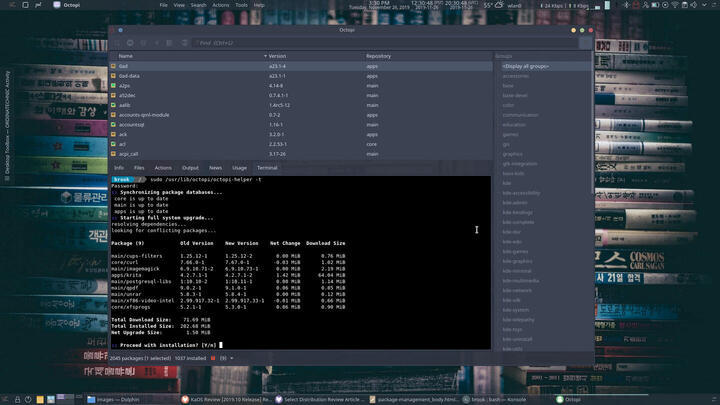Open the Actions menu in top bar
720x405 pixels.
tap(220, 5)
